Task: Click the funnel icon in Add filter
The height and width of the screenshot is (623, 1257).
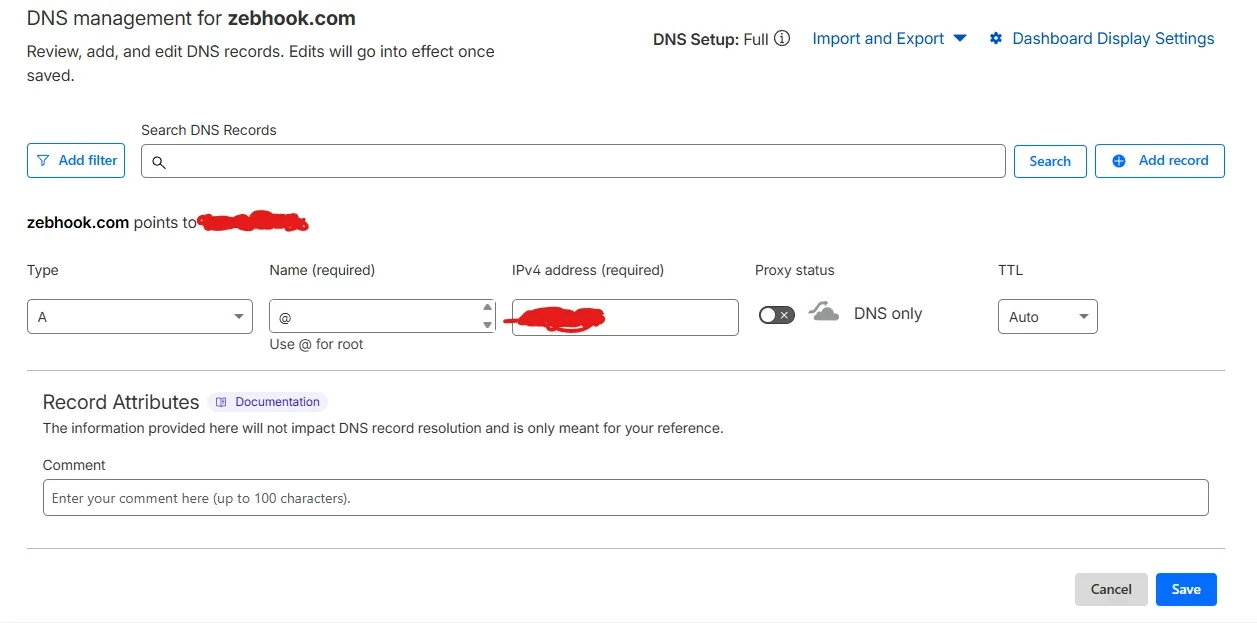Action: click(43, 160)
